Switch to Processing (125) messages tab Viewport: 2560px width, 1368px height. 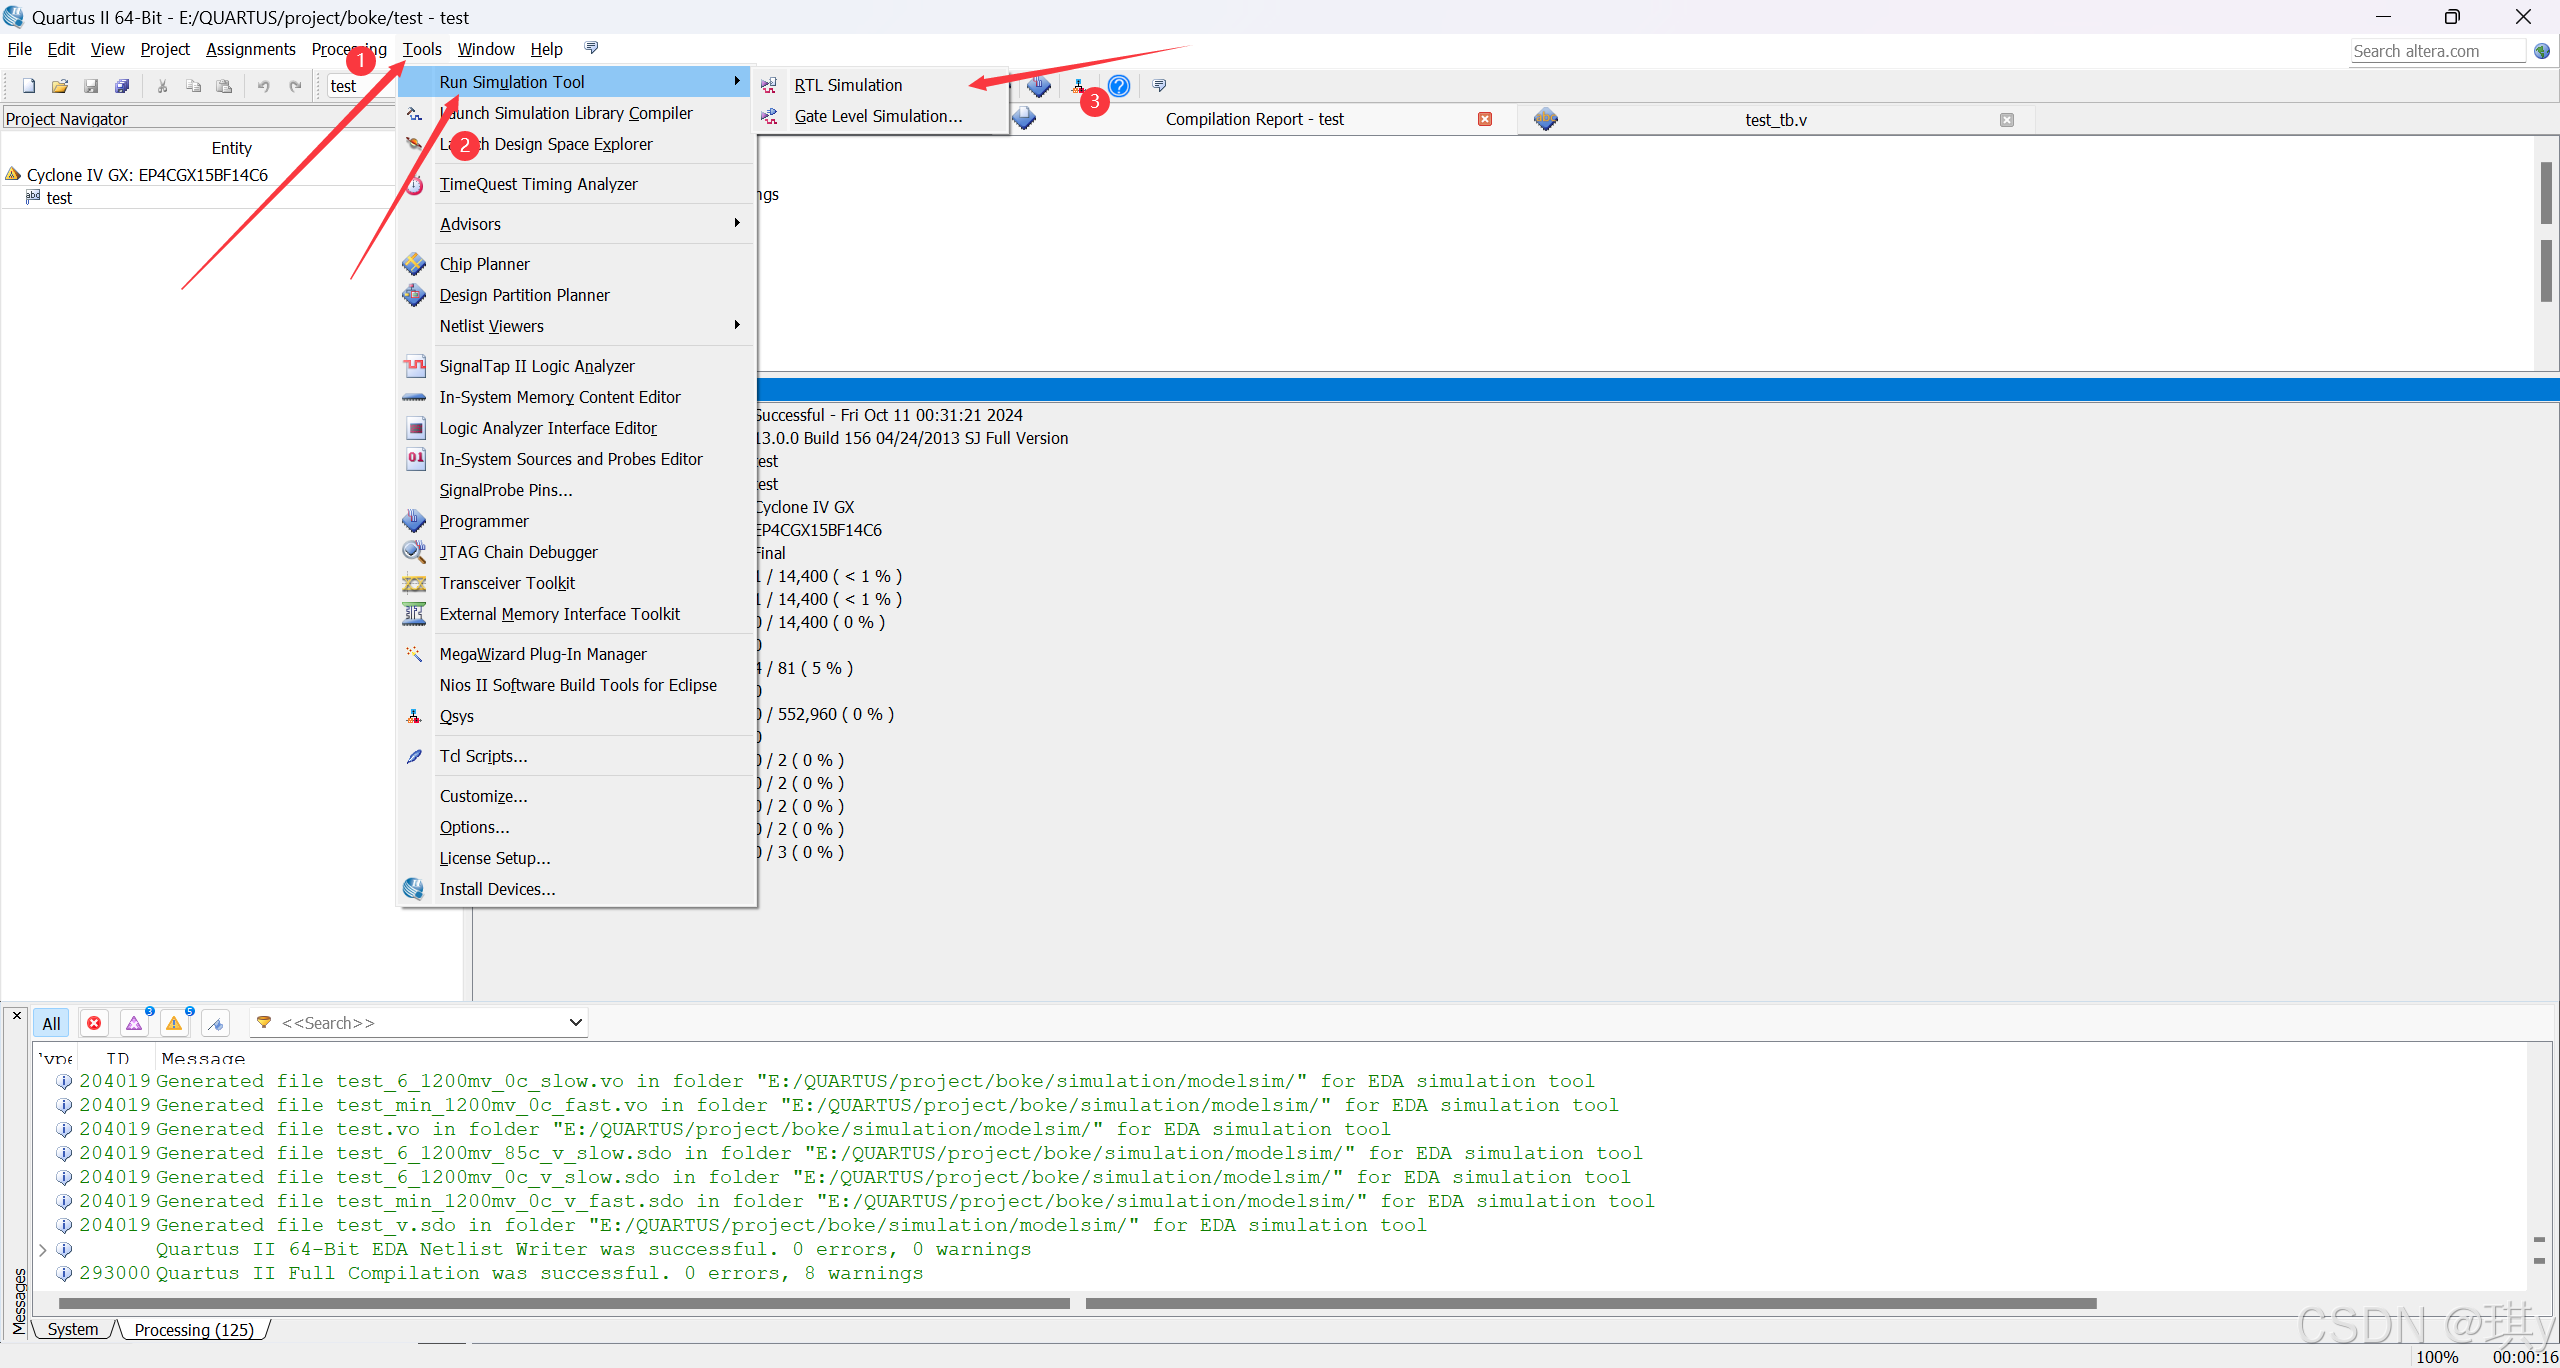click(x=194, y=1330)
